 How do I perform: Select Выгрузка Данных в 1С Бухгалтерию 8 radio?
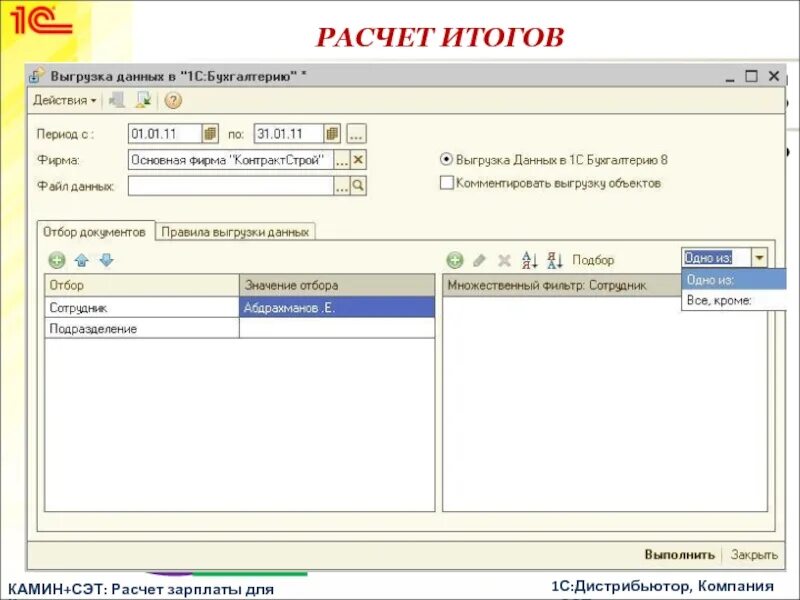[x=446, y=160]
